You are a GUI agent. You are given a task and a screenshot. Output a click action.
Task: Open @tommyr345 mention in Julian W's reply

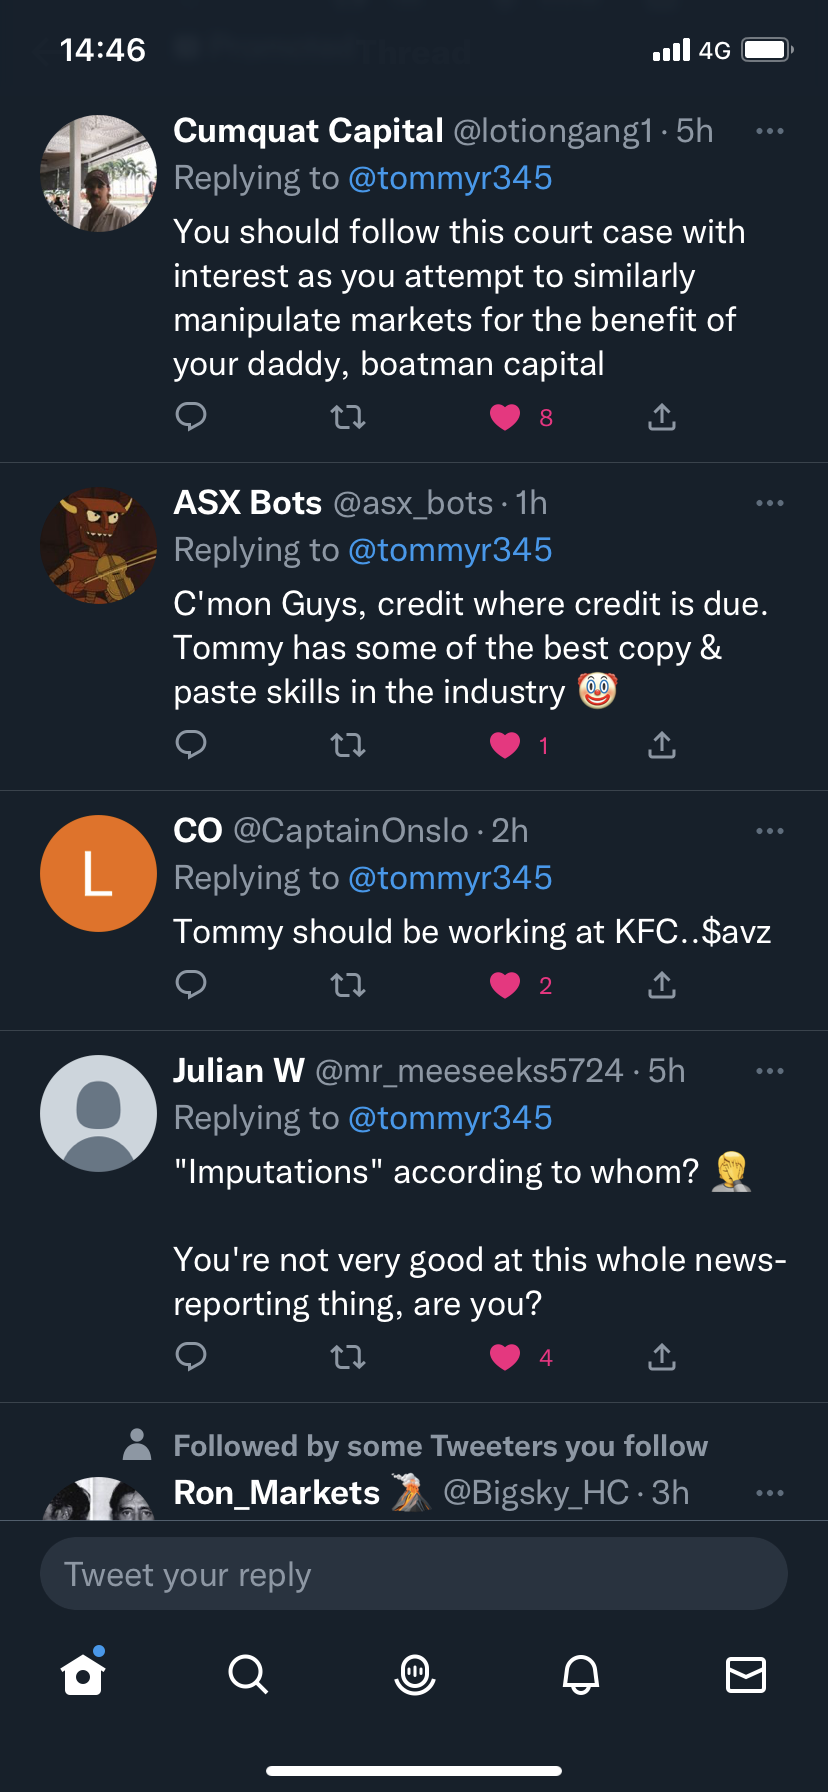(x=450, y=1118)
